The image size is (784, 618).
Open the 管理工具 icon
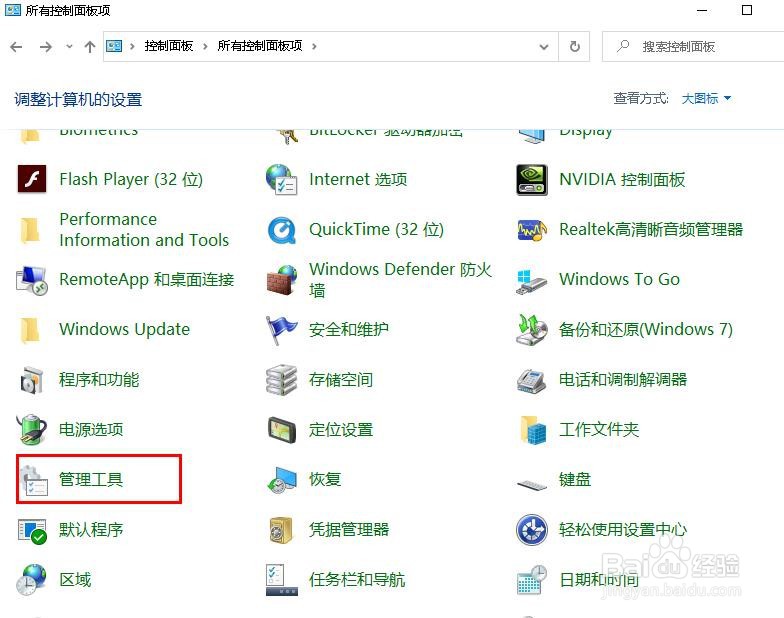tap(33, 480)
